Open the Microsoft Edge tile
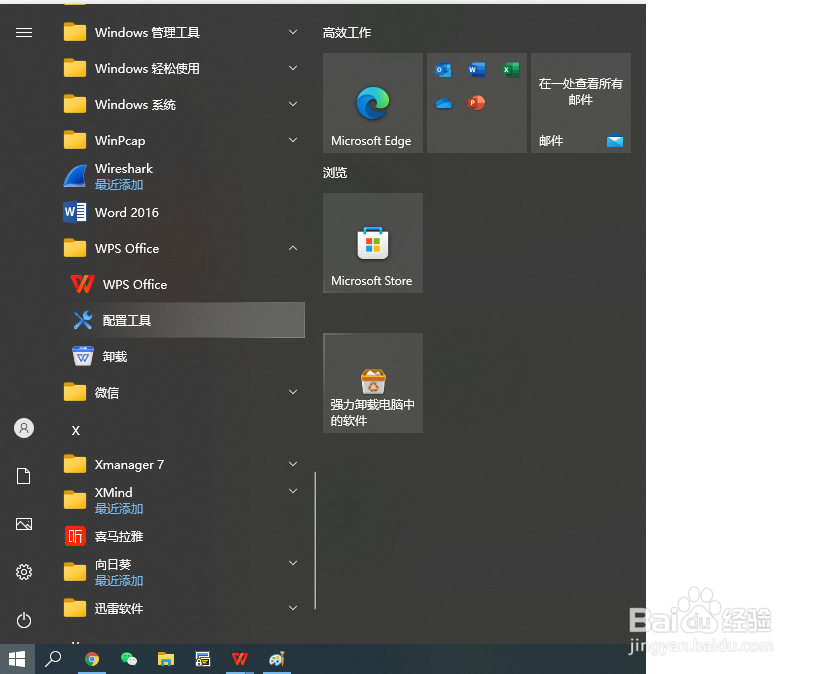819x674 pixels. (372, 103)
